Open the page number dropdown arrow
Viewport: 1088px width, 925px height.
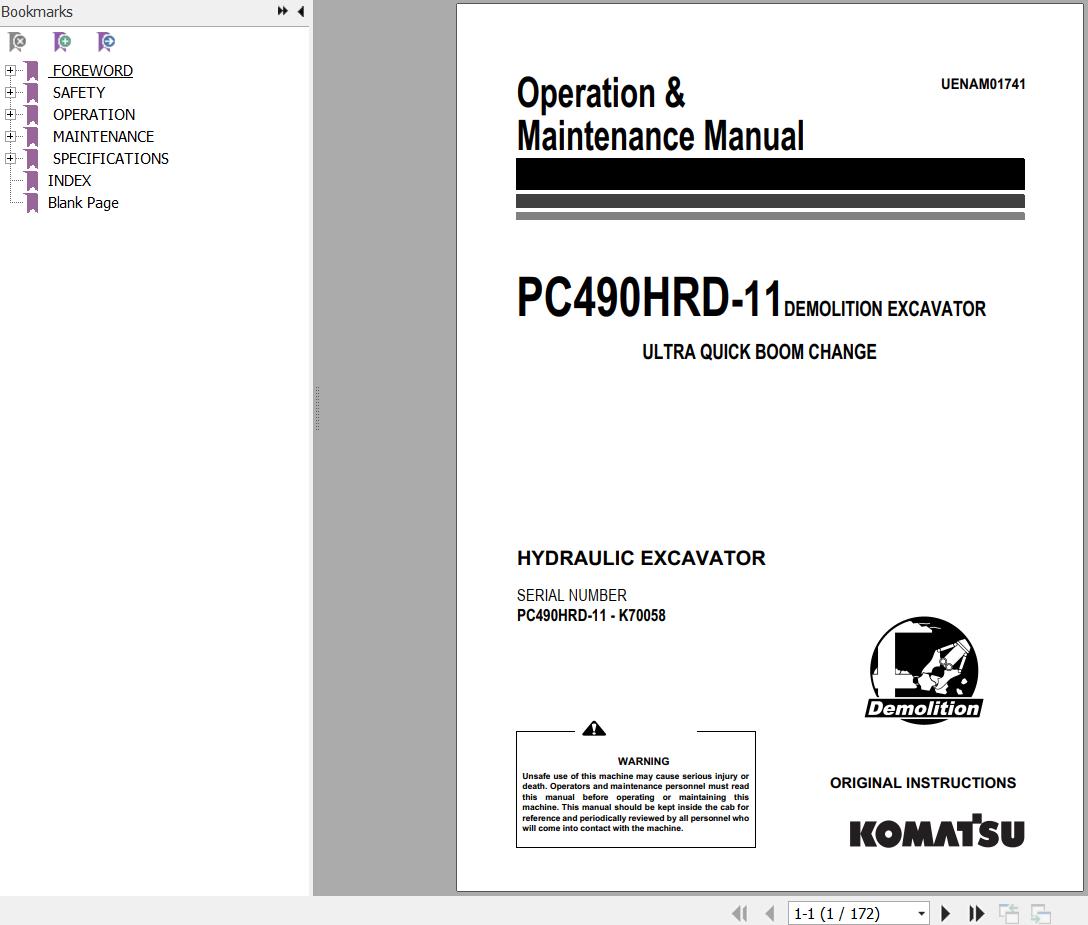pos(921,914)
